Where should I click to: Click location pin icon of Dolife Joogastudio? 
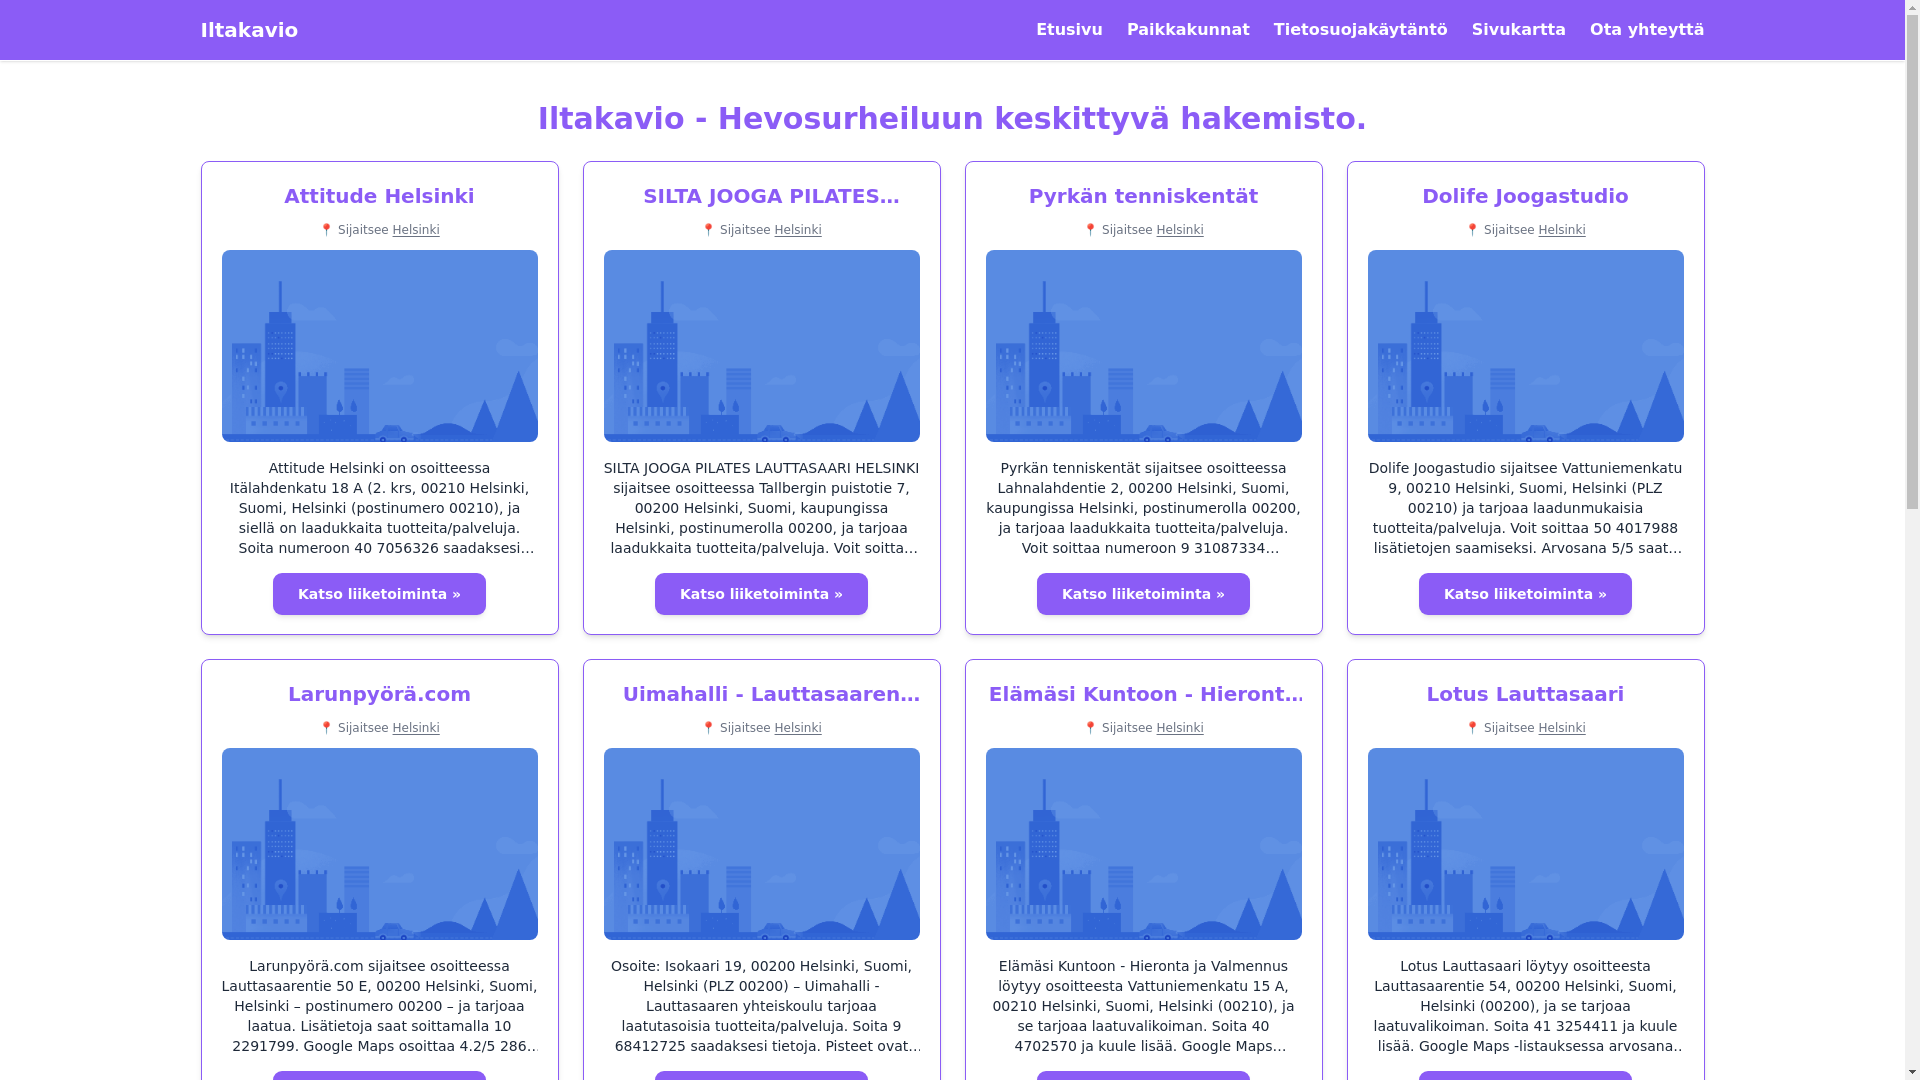tap(1472, 230)
